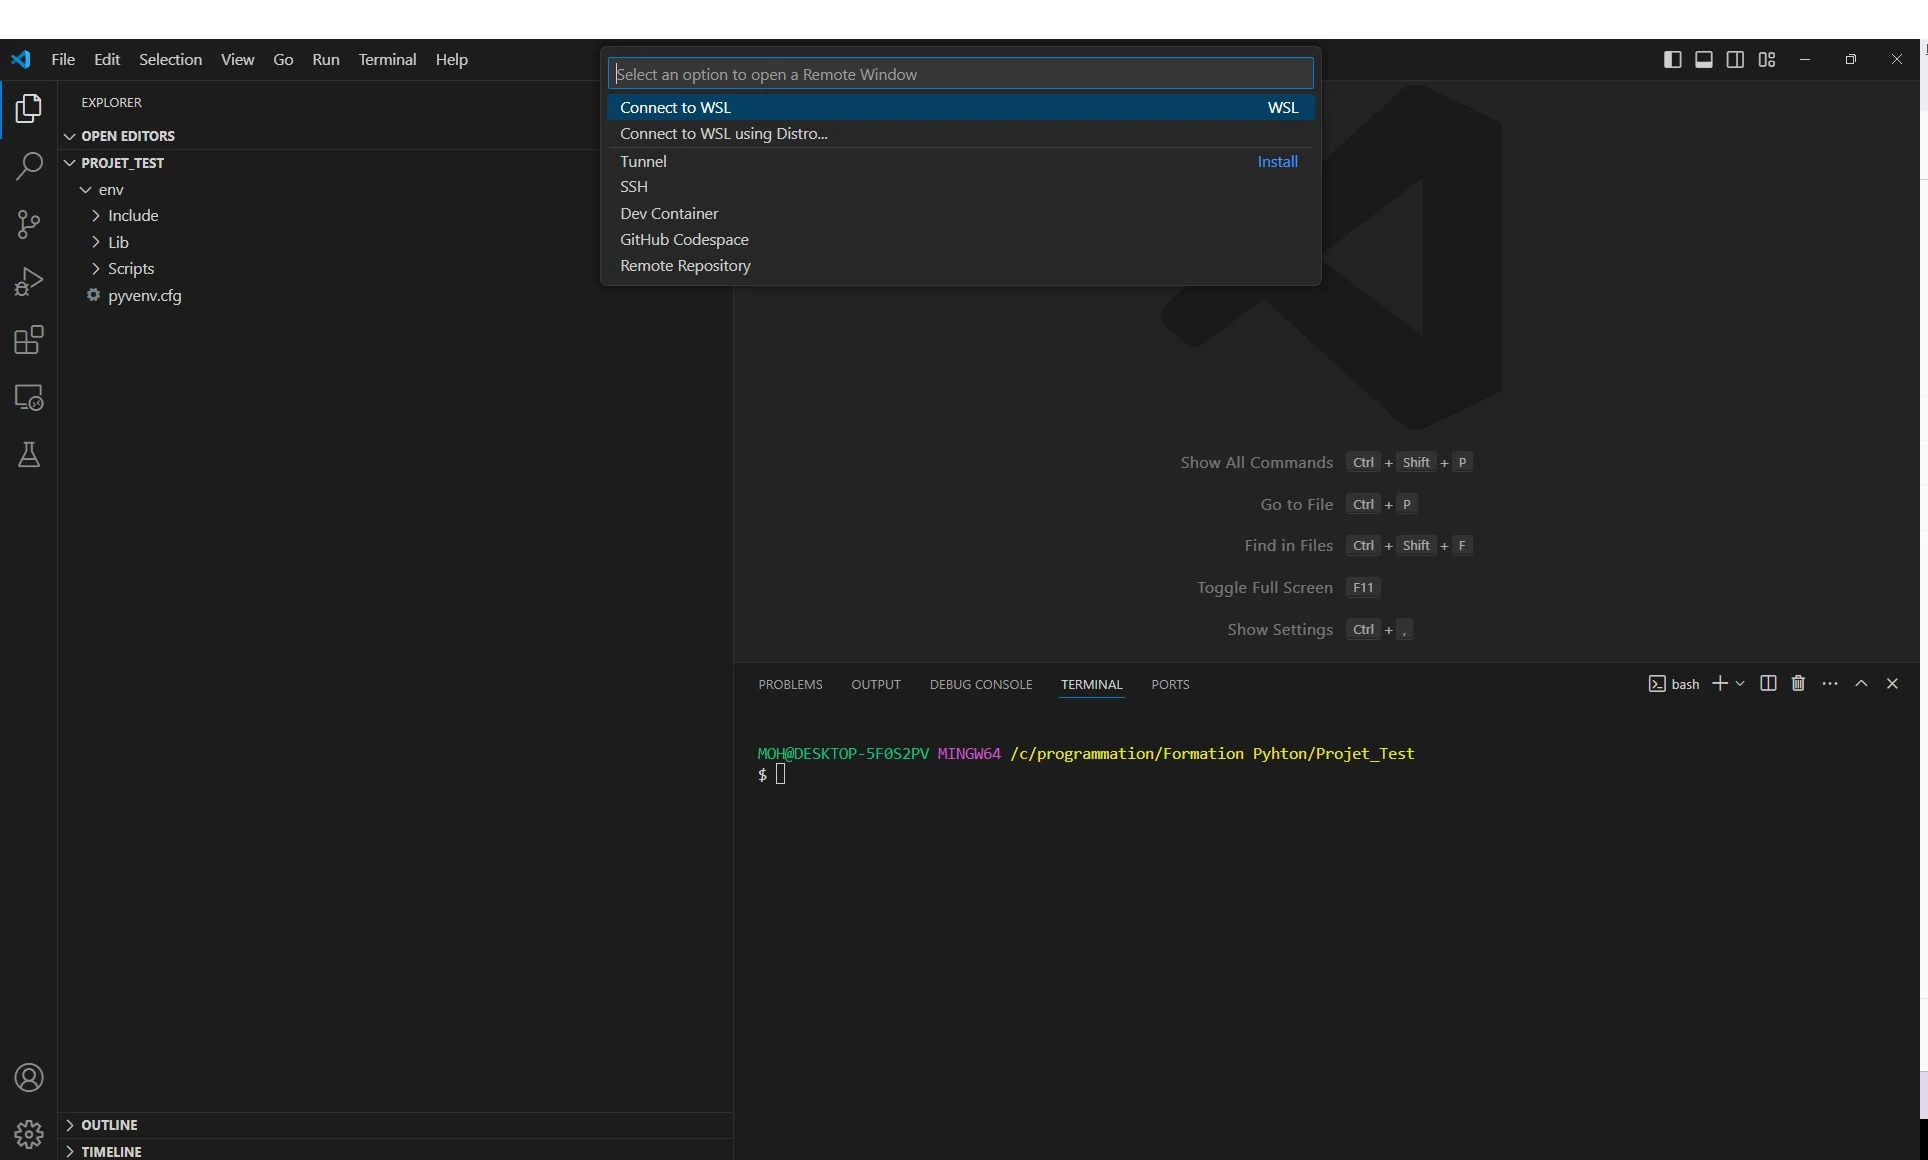Toggle the secondary side bar layout button
1928x1160 pixels.
pyautogui.click(x=1735, y=60)
